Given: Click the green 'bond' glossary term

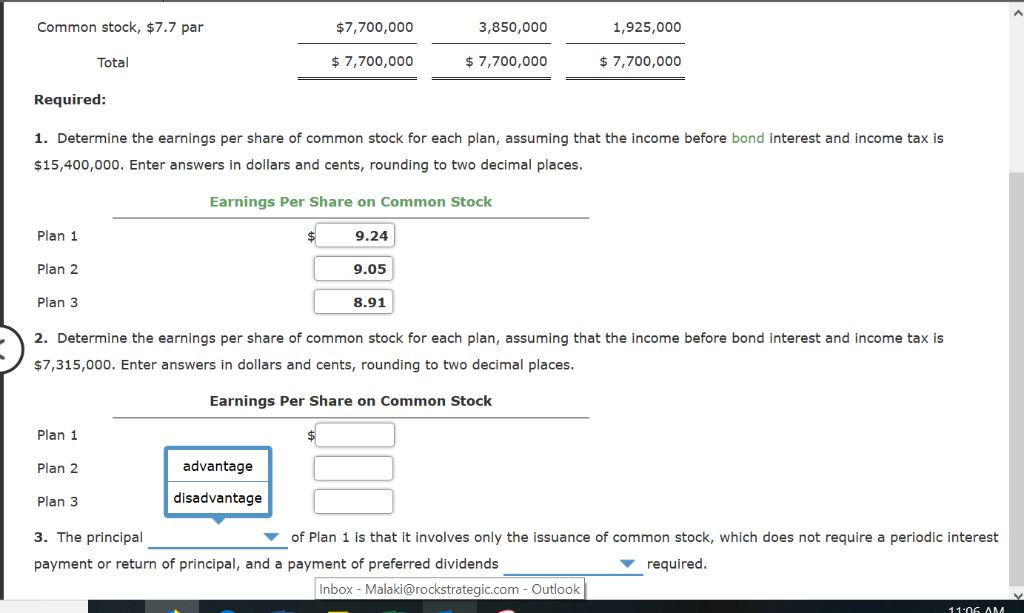Looking at the screenshot, I should pyautogui.click(x=748, y=138).
